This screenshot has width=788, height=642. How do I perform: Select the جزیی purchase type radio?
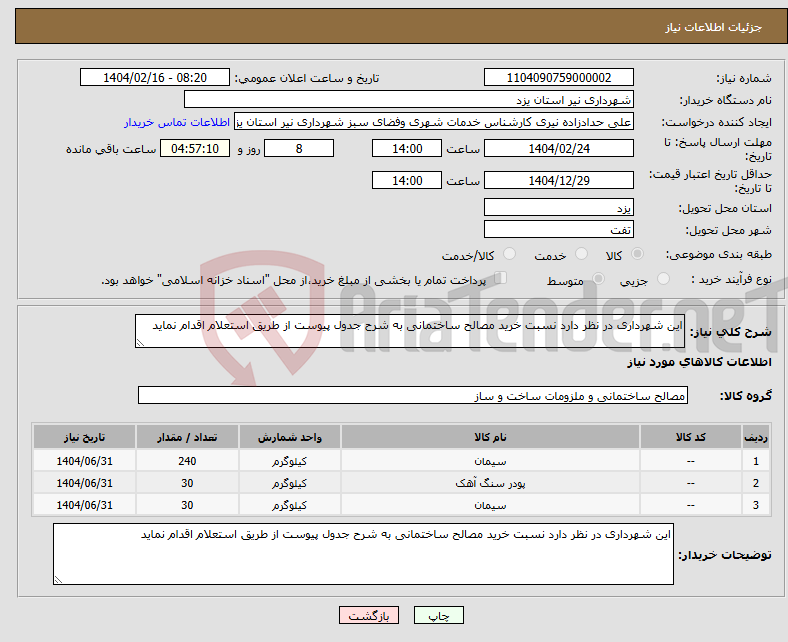tap(663, 279)
